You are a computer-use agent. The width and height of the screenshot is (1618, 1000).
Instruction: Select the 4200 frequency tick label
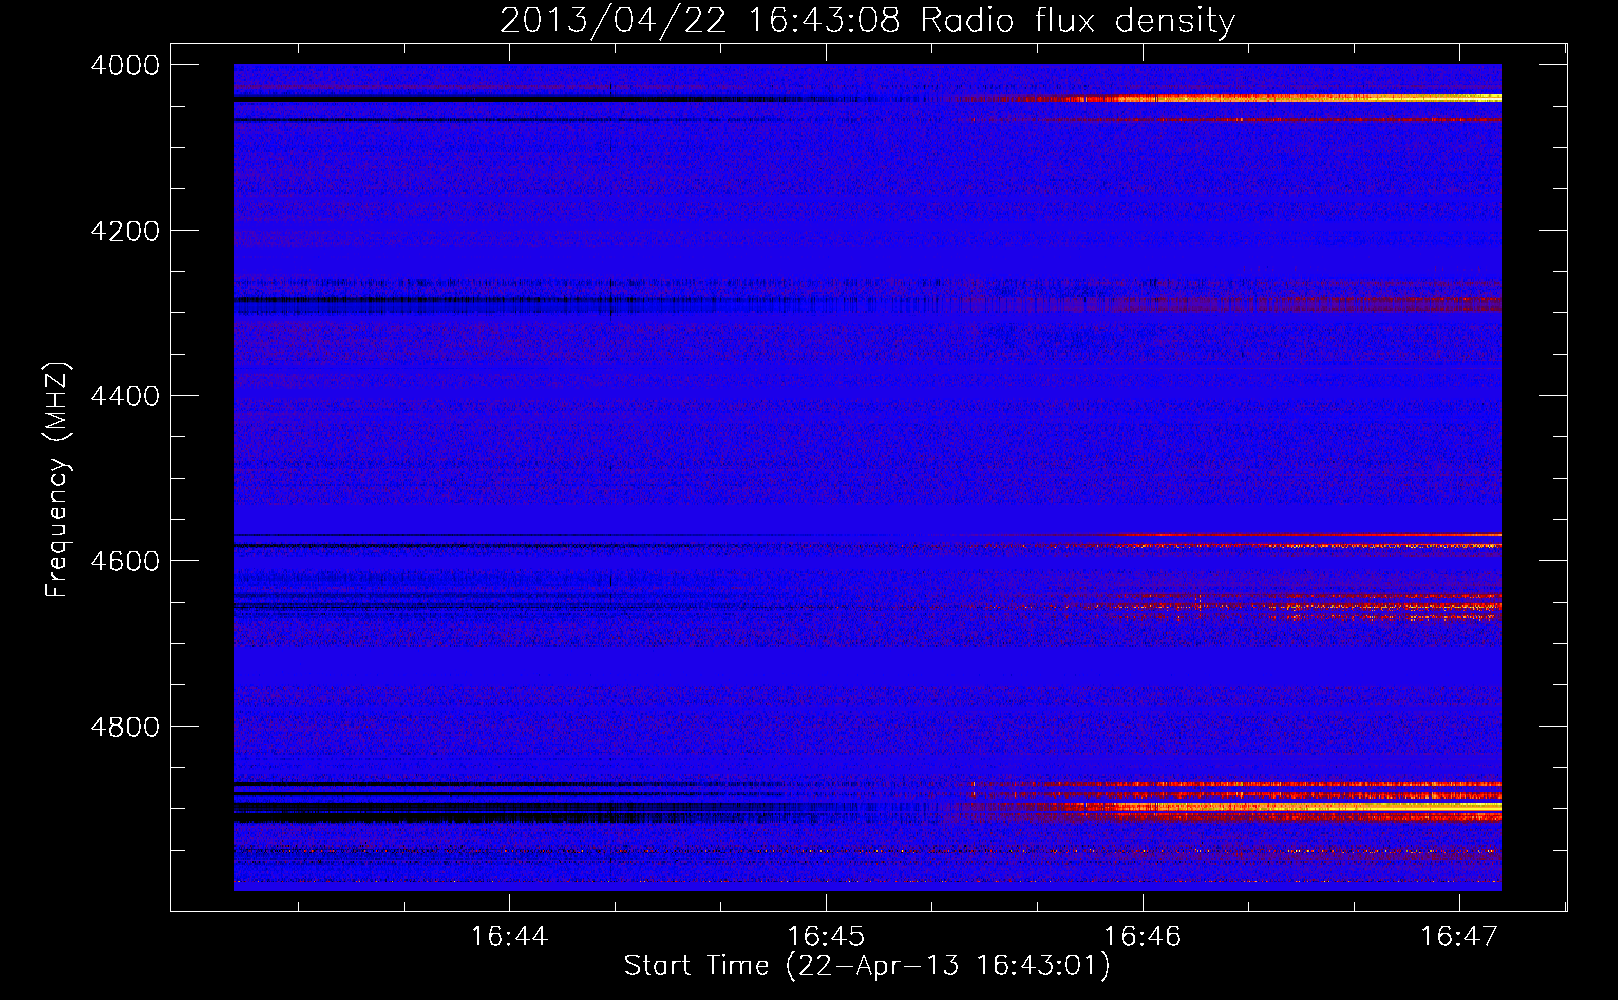(125, 231)
